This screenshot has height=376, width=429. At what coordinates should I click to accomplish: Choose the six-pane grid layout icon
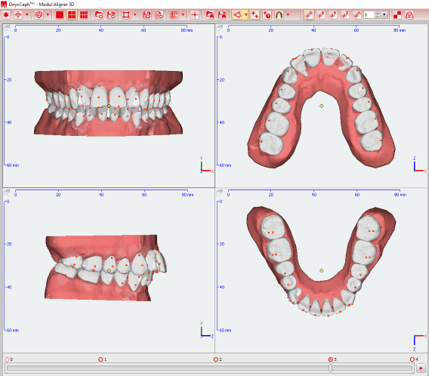point(84,15)
